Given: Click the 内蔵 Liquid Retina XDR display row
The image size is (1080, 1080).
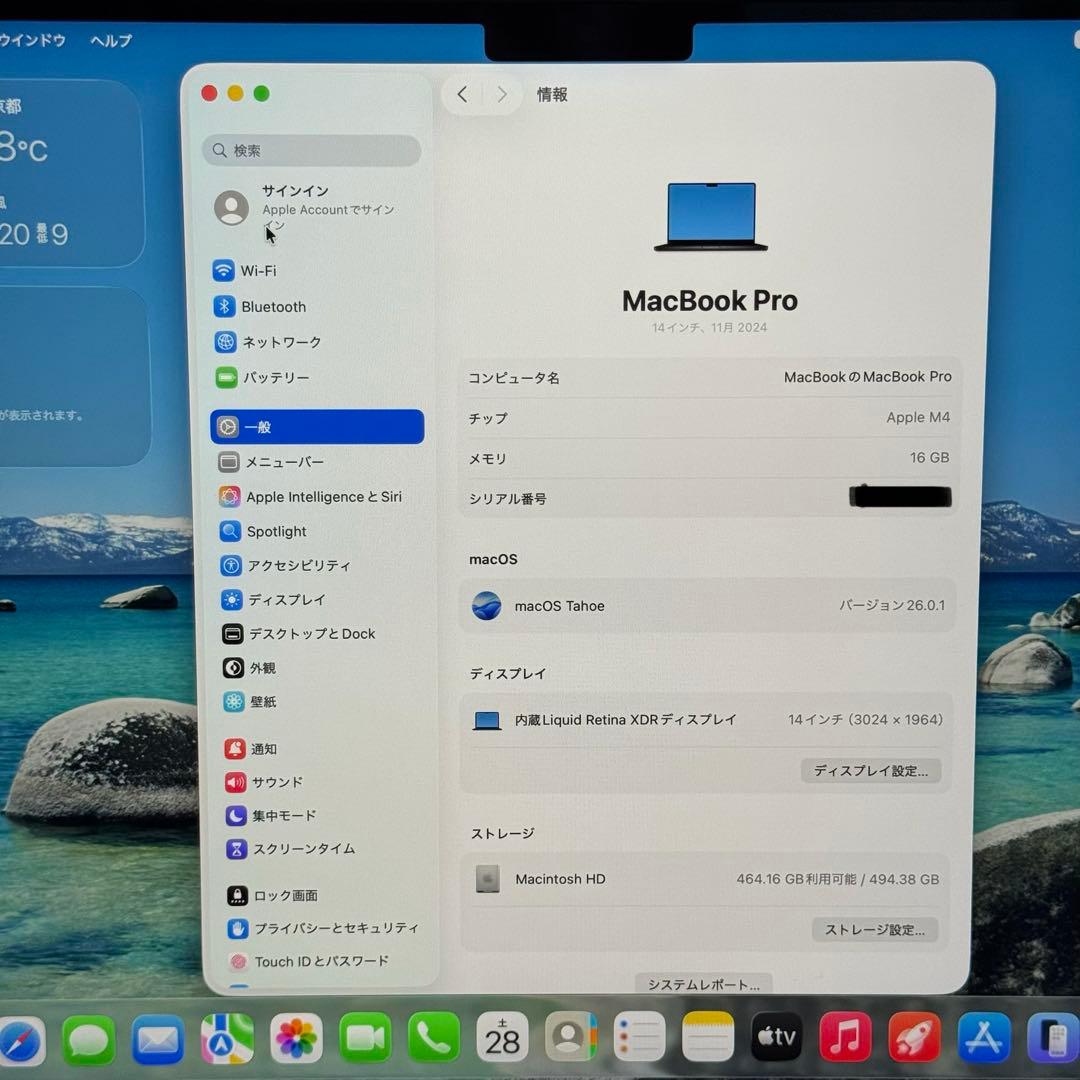Looking at the screenshot, I should click(707, 720).
